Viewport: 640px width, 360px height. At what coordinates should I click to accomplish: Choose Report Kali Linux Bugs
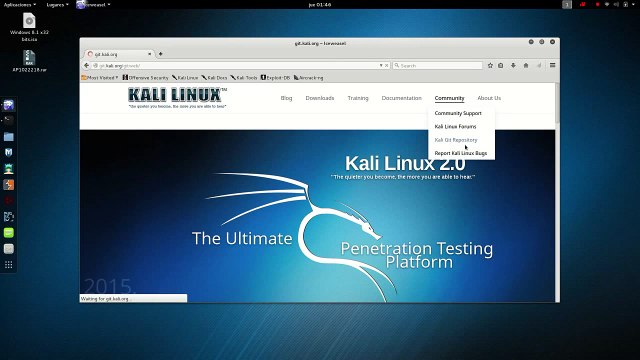[x=460, y=153]
